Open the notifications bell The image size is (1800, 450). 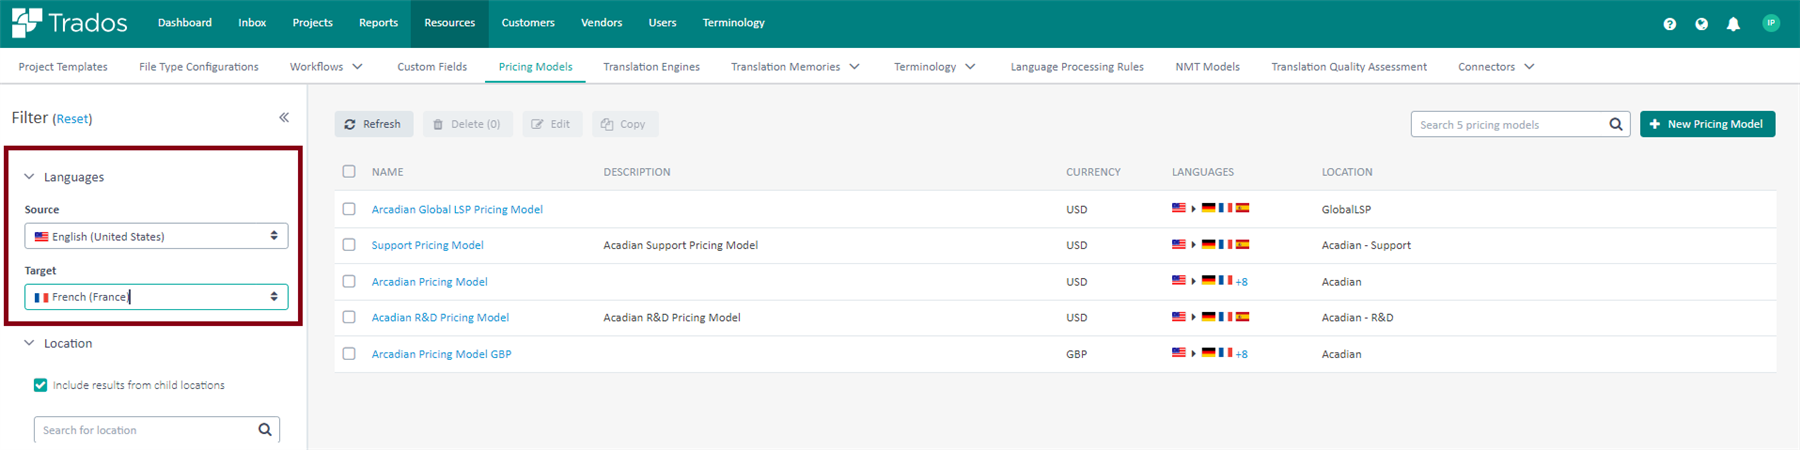[1733, 24]
